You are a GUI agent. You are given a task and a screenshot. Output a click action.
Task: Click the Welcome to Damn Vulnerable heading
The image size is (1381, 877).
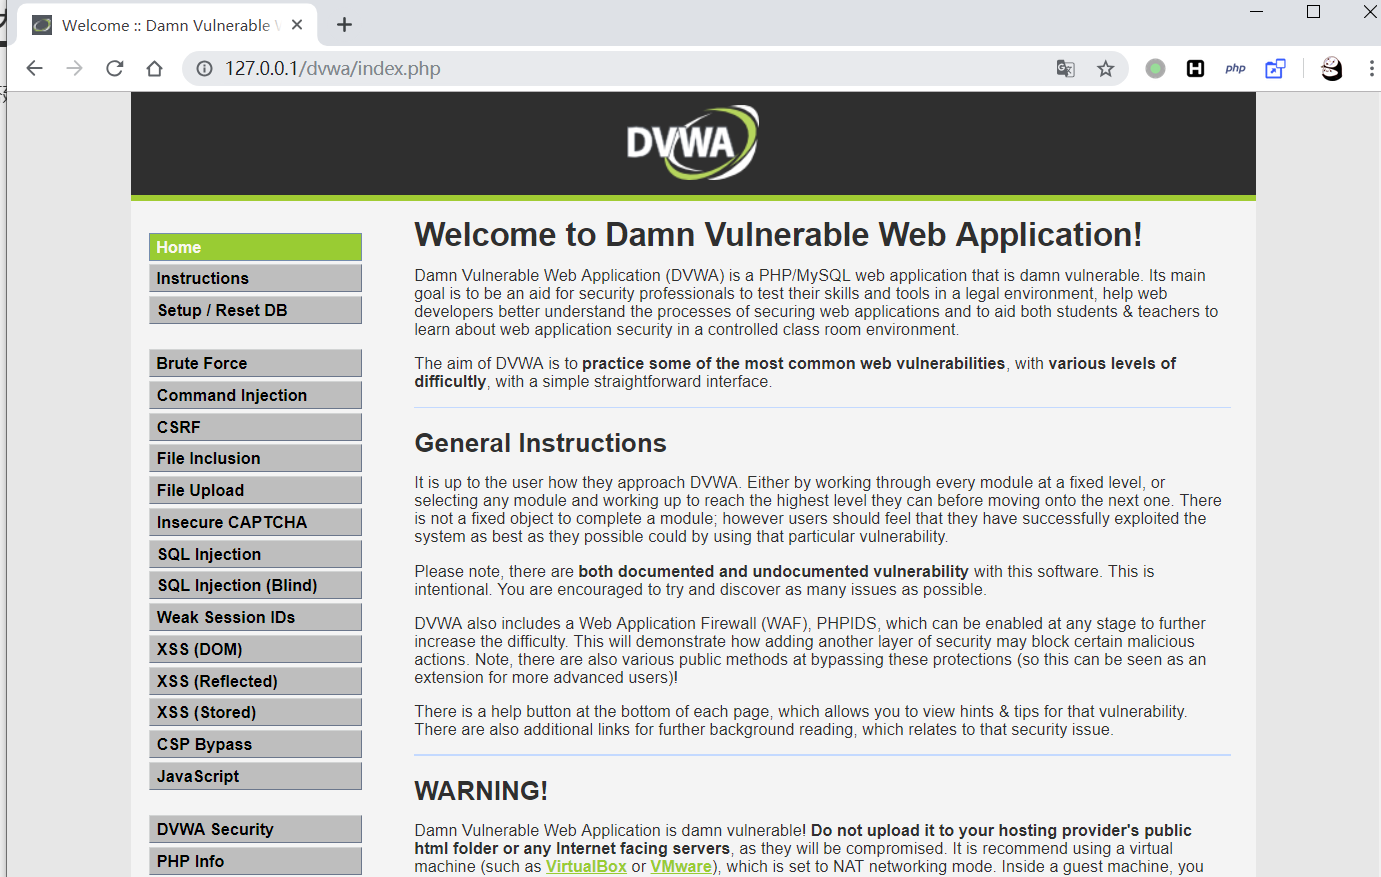coord(778,235)
